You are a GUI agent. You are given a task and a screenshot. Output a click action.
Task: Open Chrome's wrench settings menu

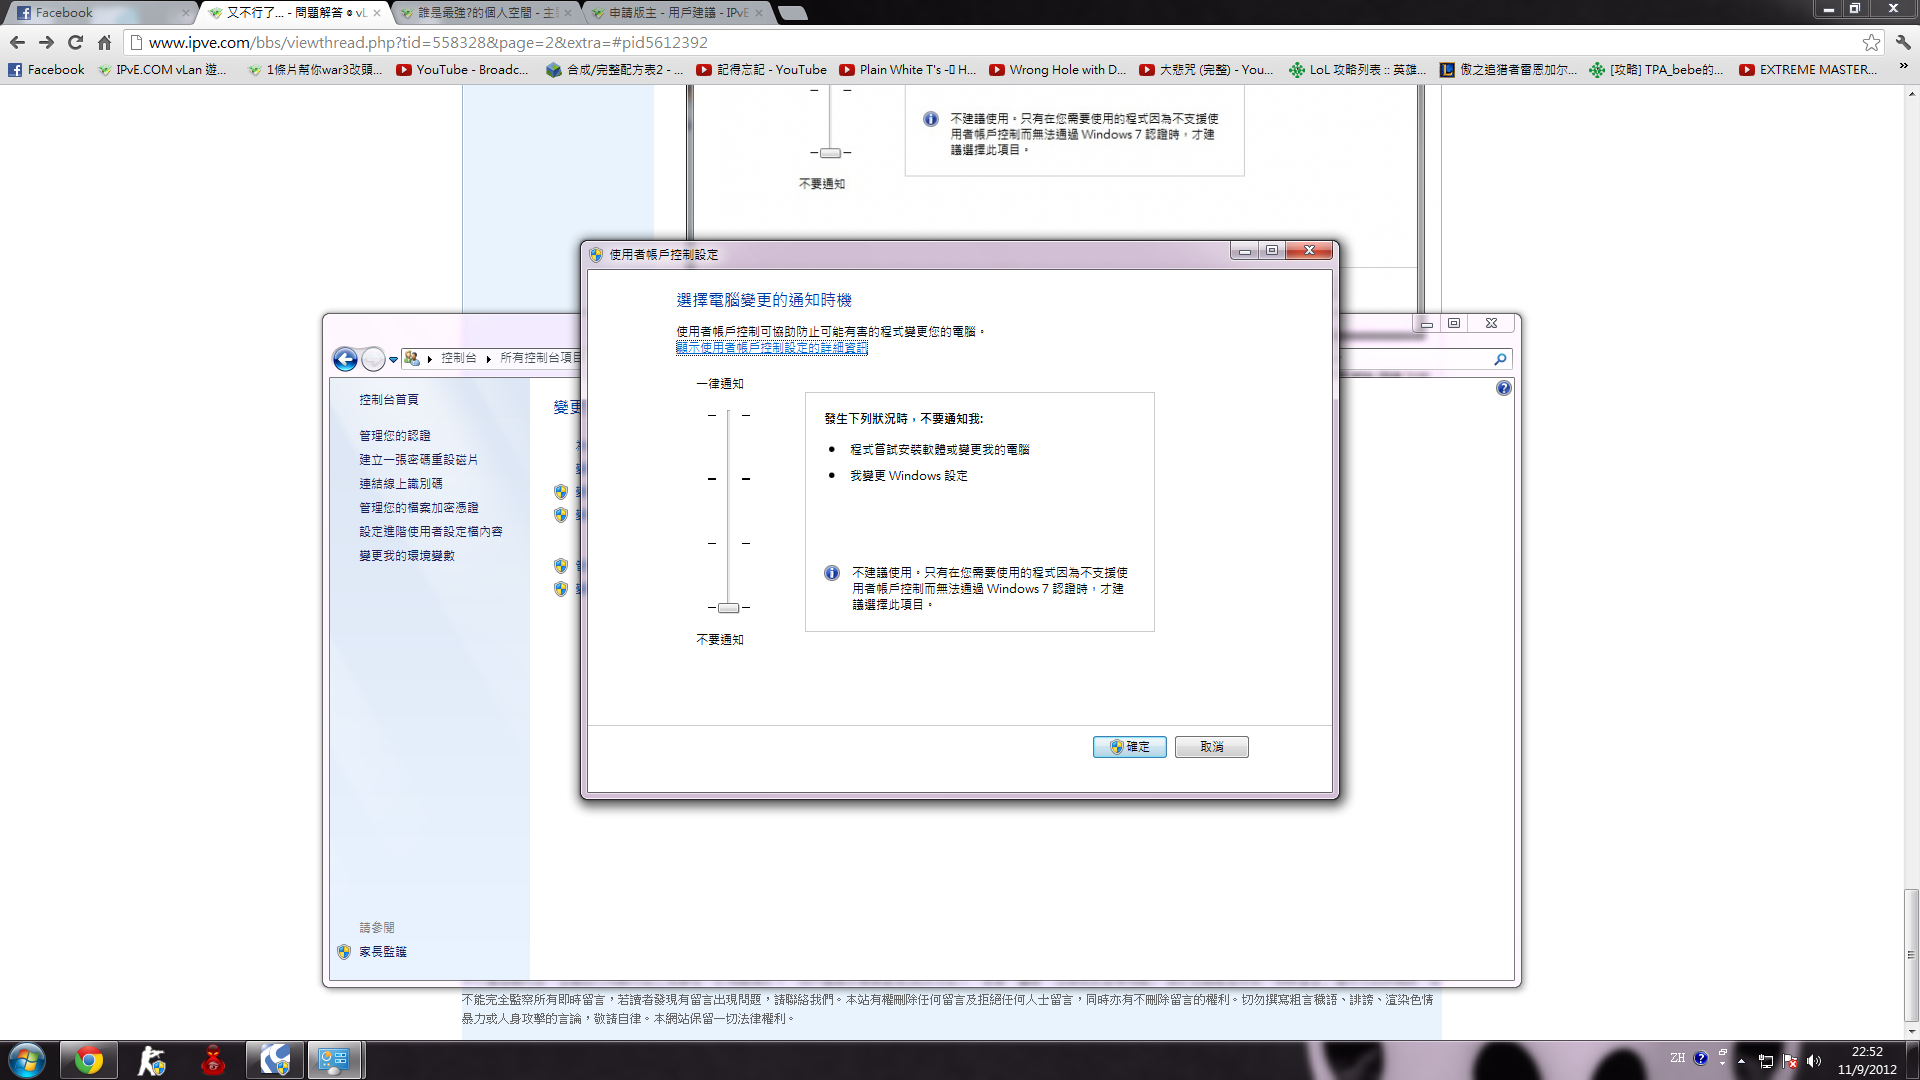point(1903,42)
